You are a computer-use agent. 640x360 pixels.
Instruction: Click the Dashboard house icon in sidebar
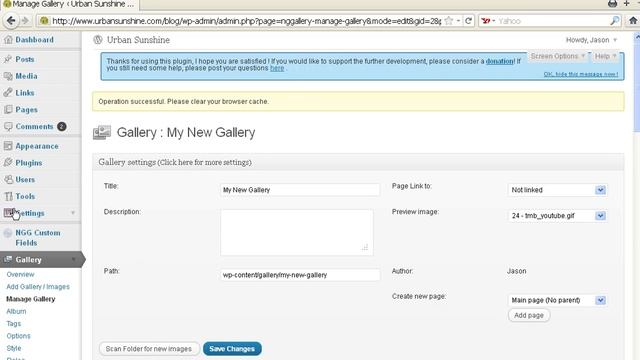click(8, 40)
